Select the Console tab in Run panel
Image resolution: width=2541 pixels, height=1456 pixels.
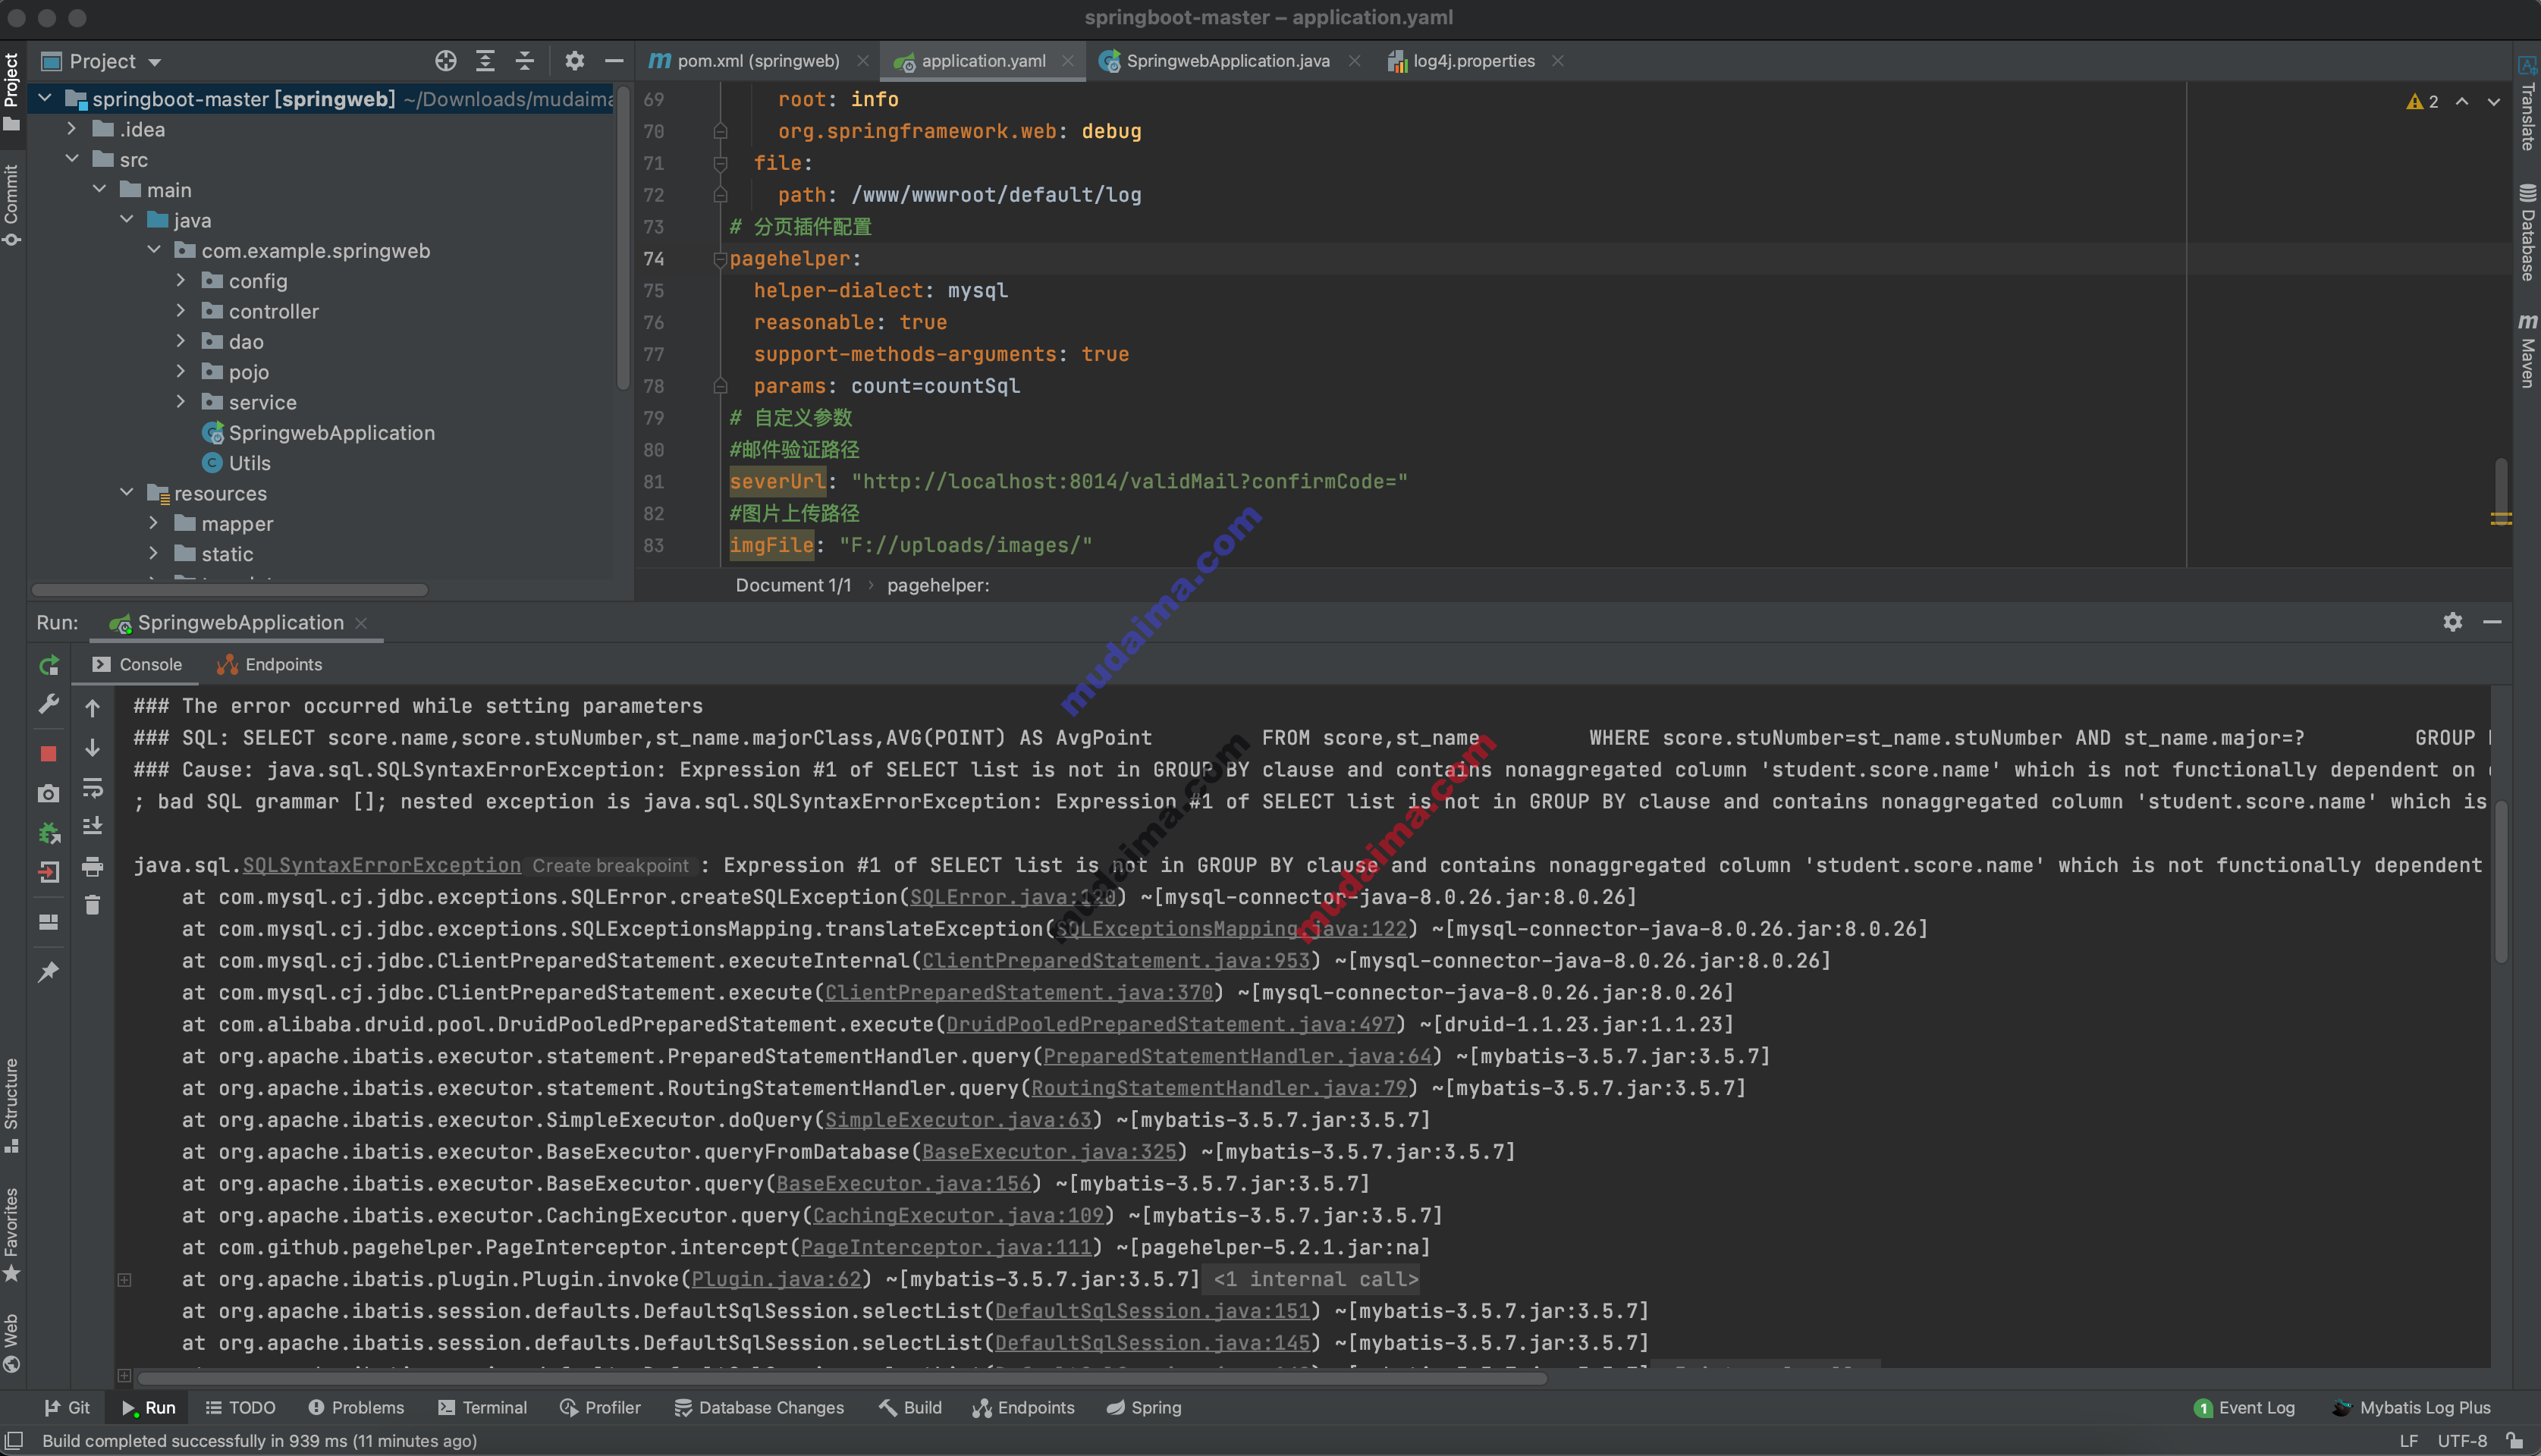pyautogui.click(x=137, y=665)
